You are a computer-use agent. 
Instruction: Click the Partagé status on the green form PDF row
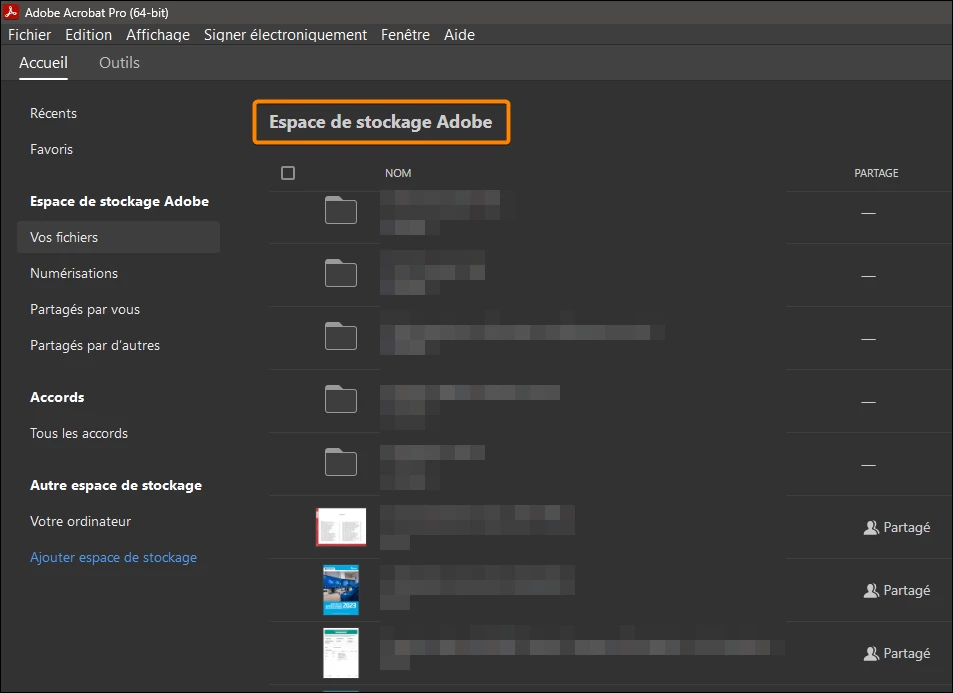(x=896, y=653)
